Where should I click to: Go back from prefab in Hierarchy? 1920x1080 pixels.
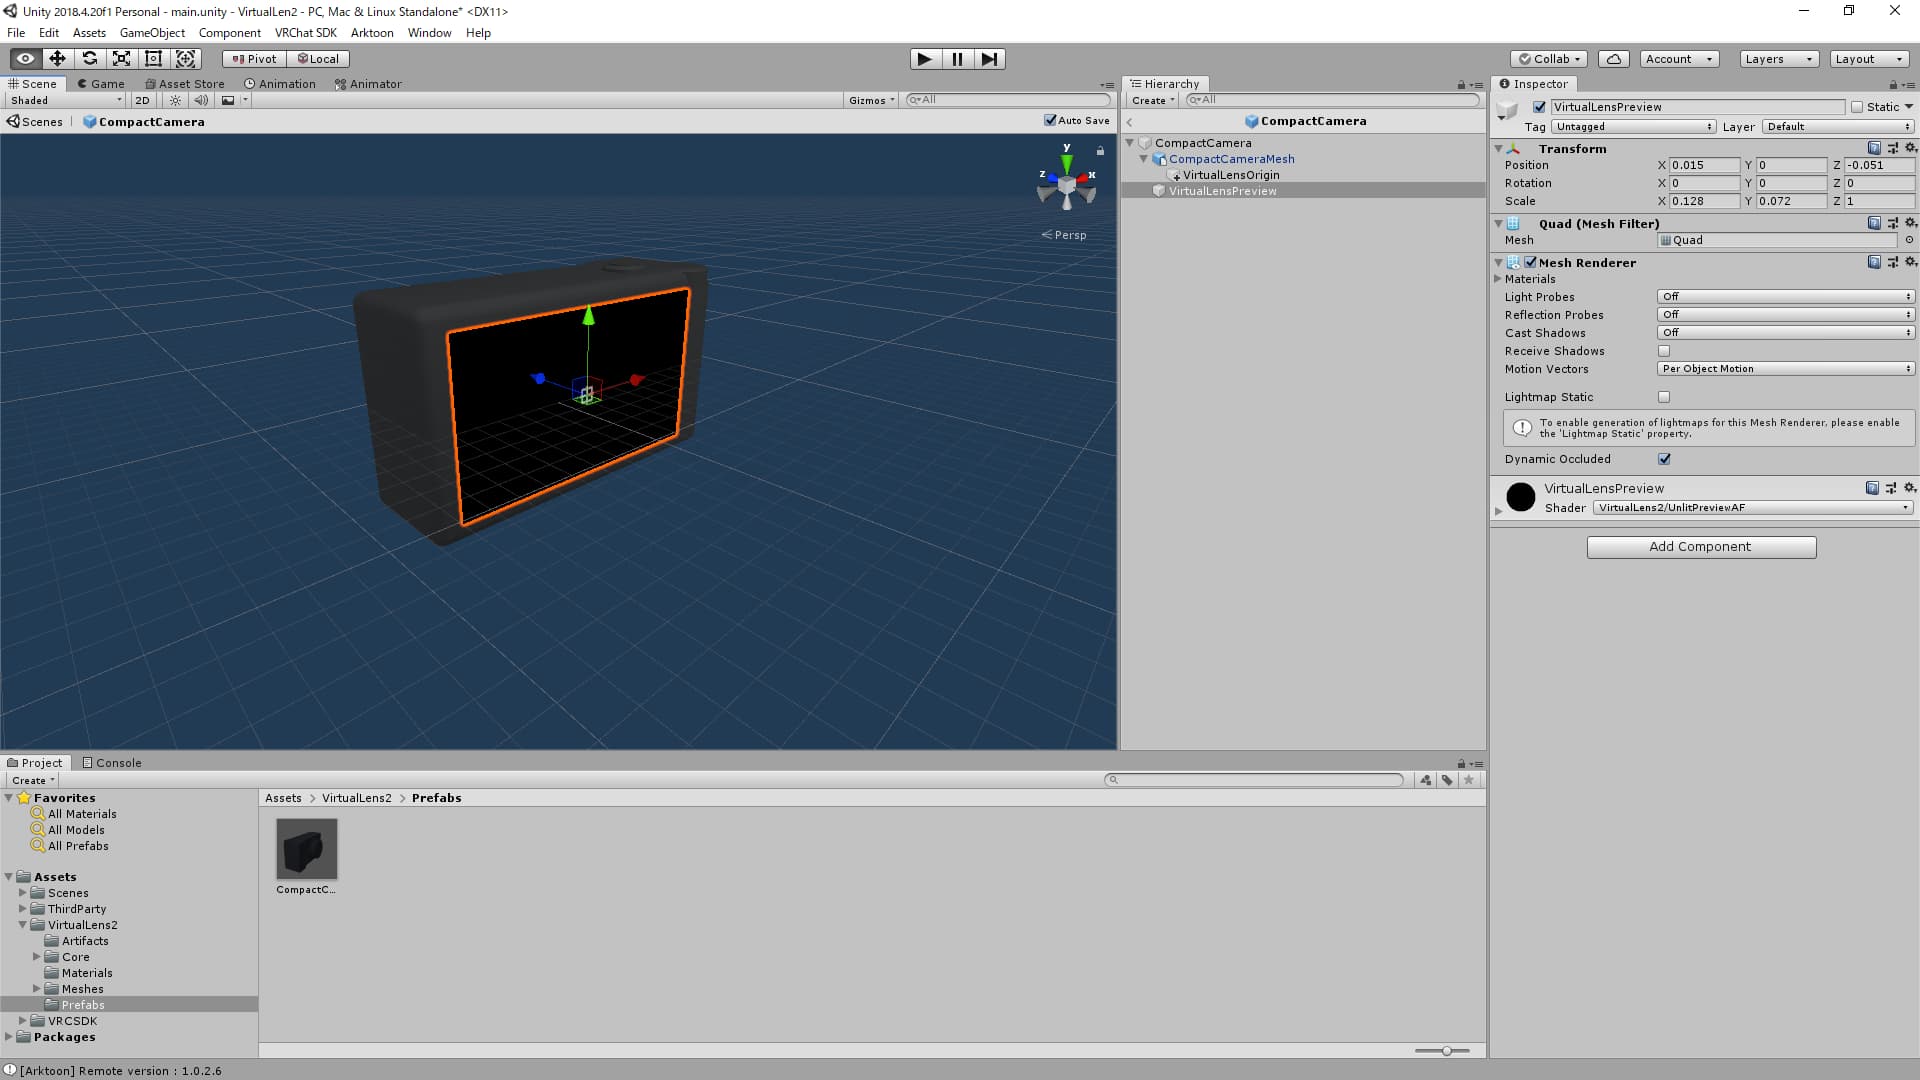1130,121
